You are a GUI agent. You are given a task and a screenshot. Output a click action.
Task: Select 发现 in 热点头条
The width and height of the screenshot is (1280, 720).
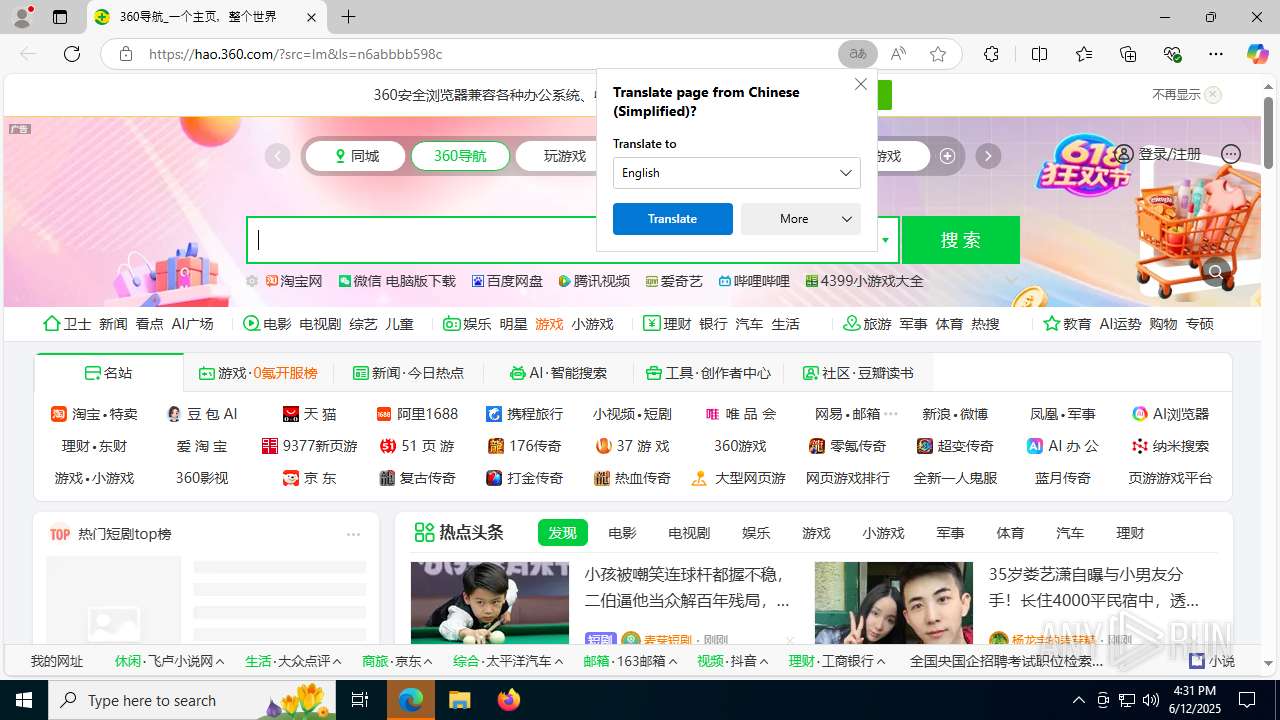click(562, 533)
